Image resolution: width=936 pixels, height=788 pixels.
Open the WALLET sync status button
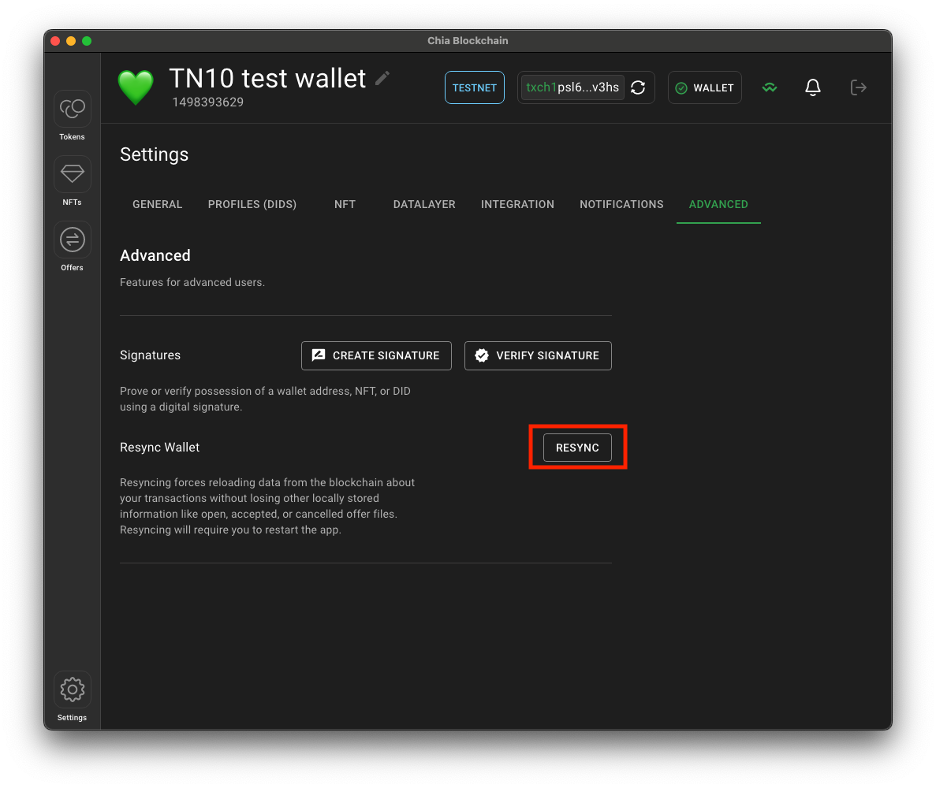pos(704,88)
